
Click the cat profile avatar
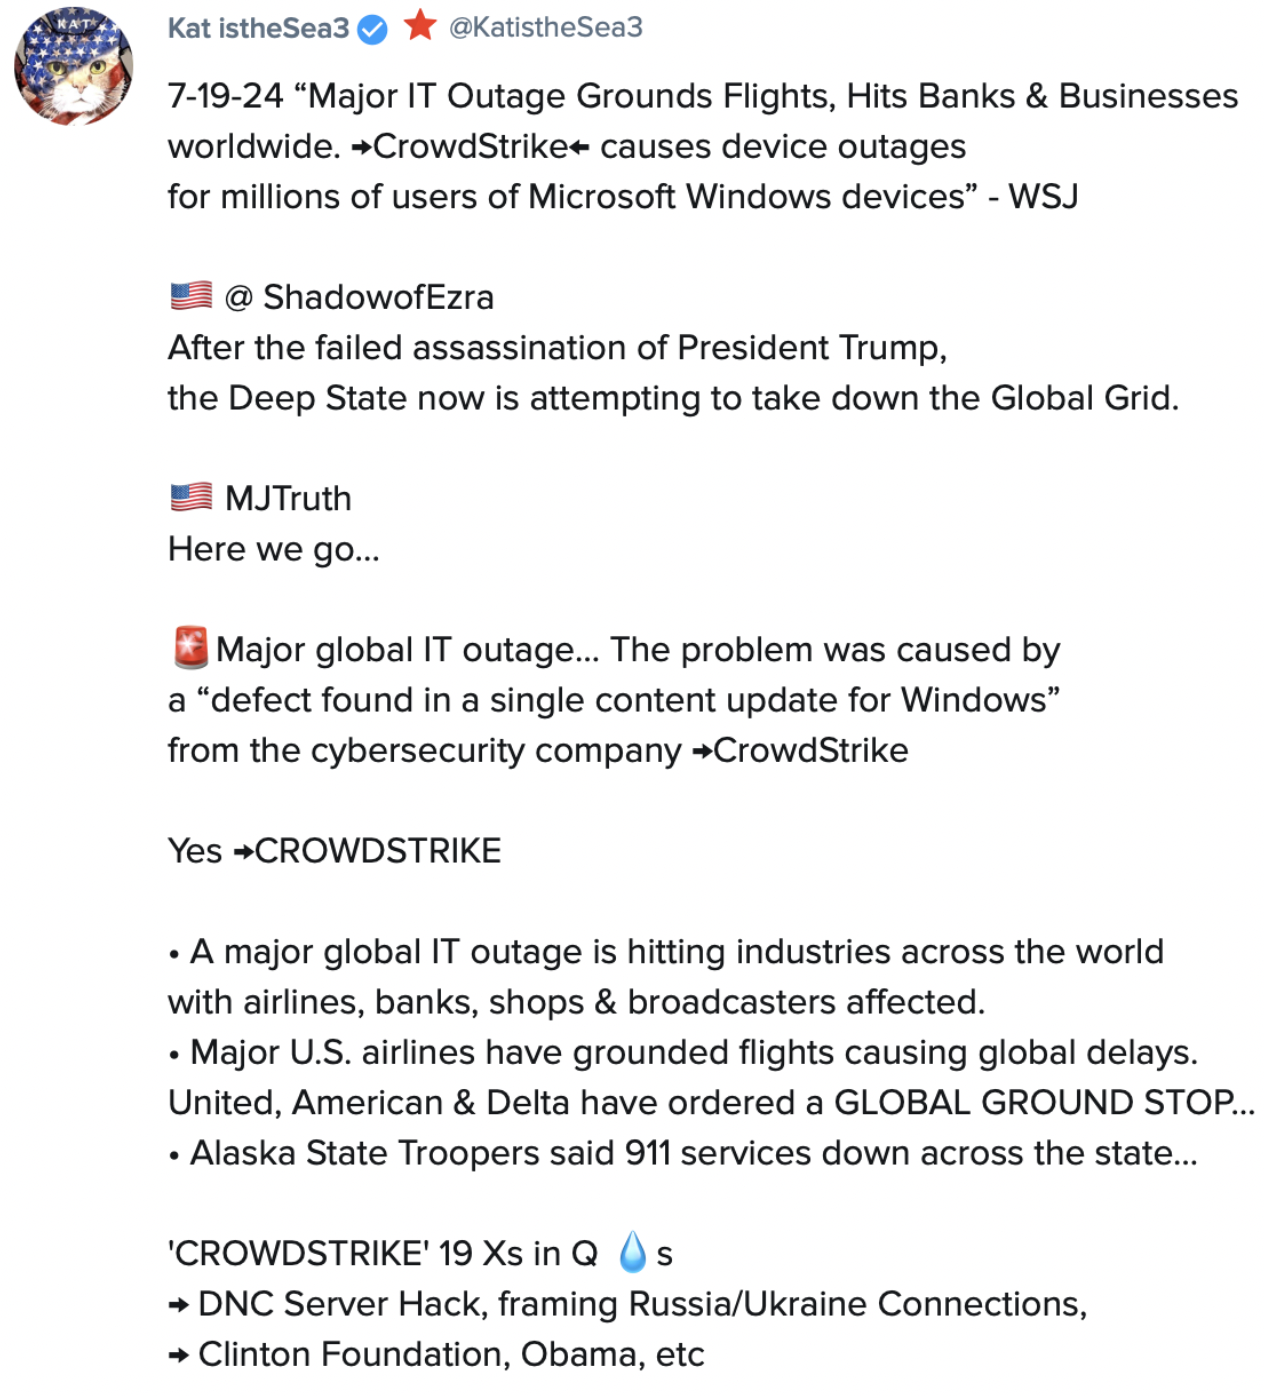click(x=74, y=66)
